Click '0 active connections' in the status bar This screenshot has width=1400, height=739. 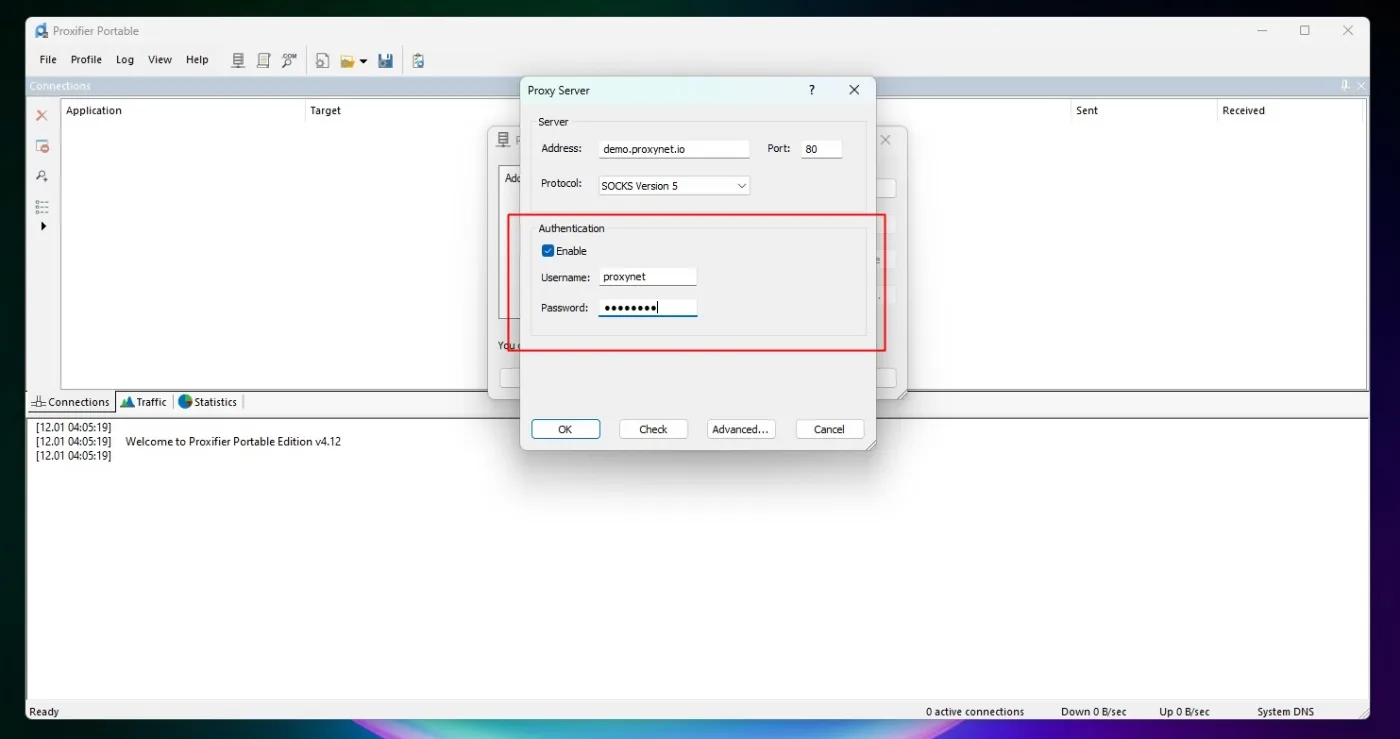[x=975, y=712]
